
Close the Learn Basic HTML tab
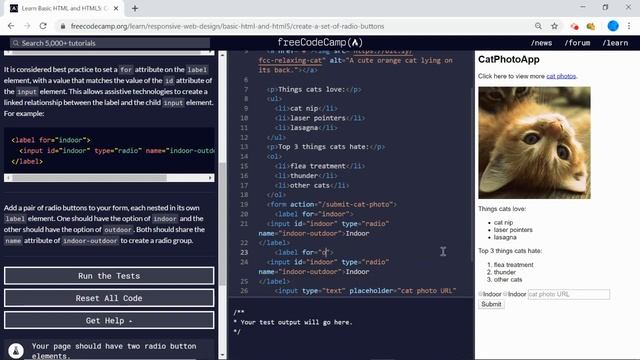click(x=116, y=8)
